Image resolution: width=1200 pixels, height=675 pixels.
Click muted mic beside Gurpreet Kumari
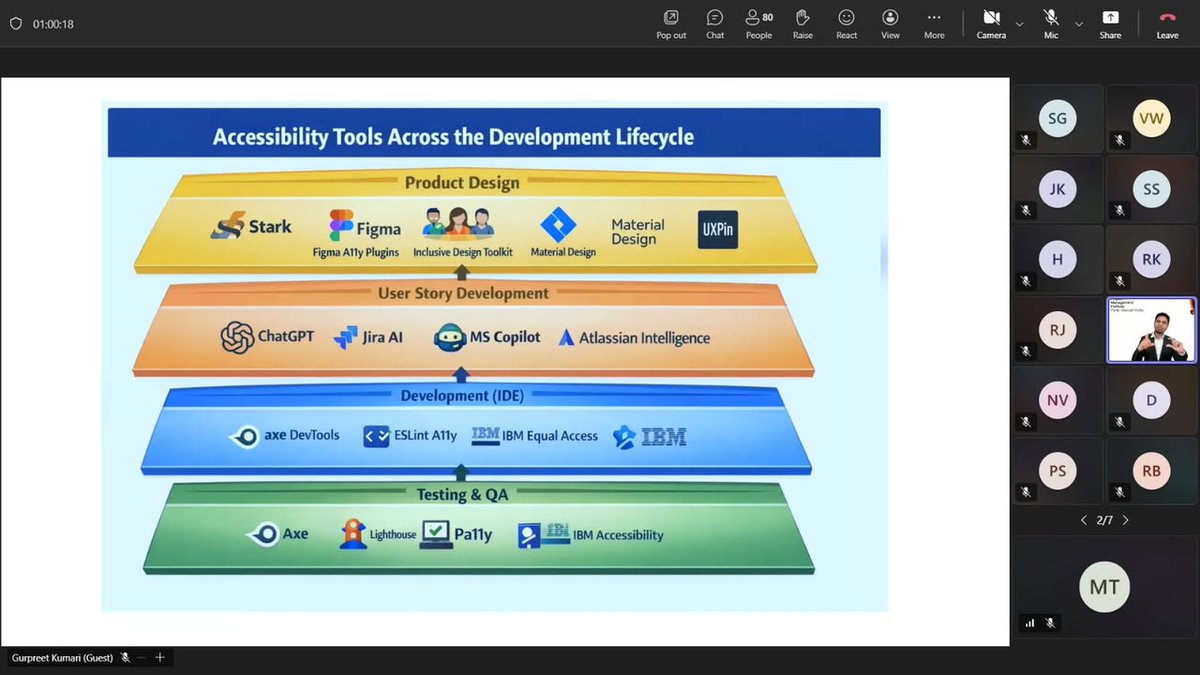125,658
